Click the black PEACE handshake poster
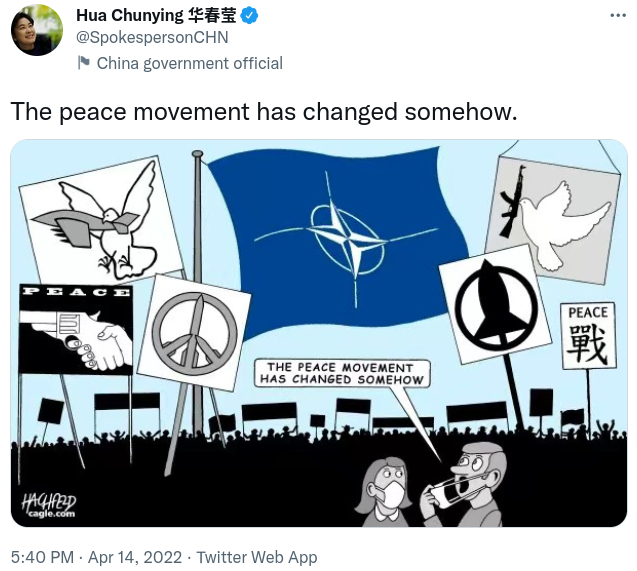The height and width of the screenshot is (571, 637). tap(76, 329)
